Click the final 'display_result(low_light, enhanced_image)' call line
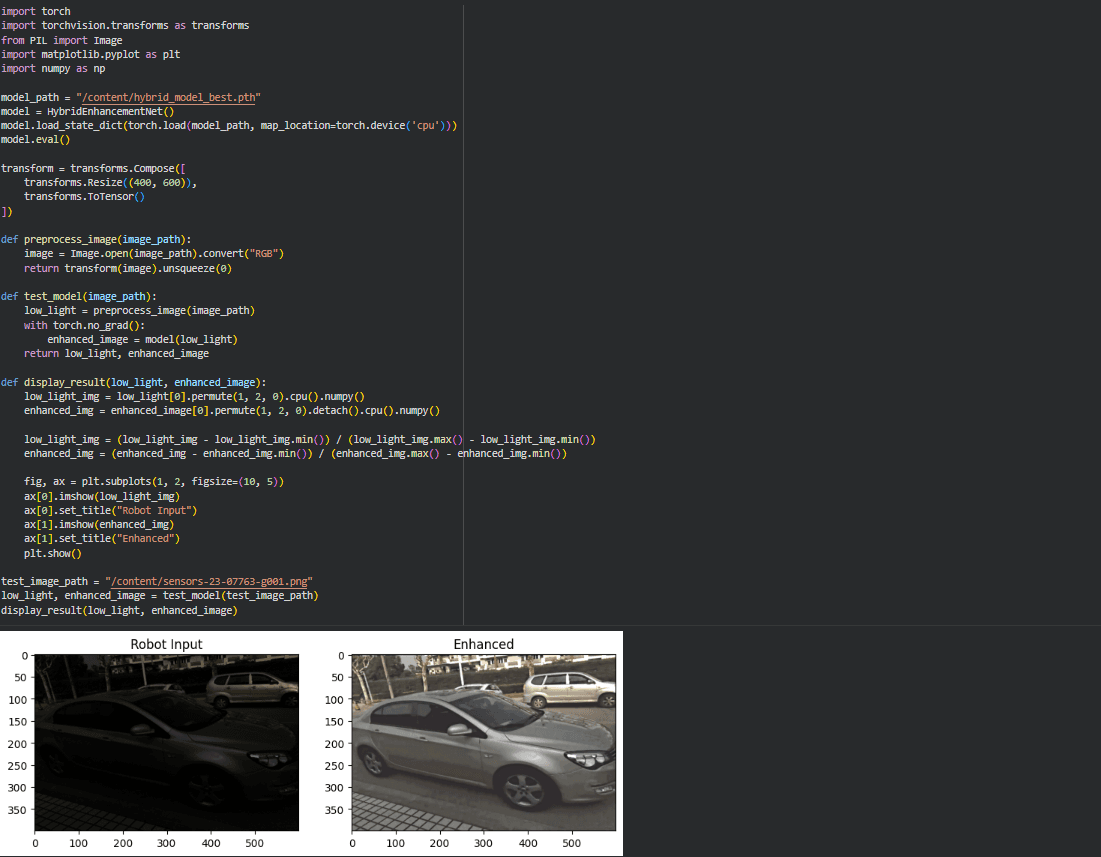Screen dimensions: 1101x857 [119, 610]
